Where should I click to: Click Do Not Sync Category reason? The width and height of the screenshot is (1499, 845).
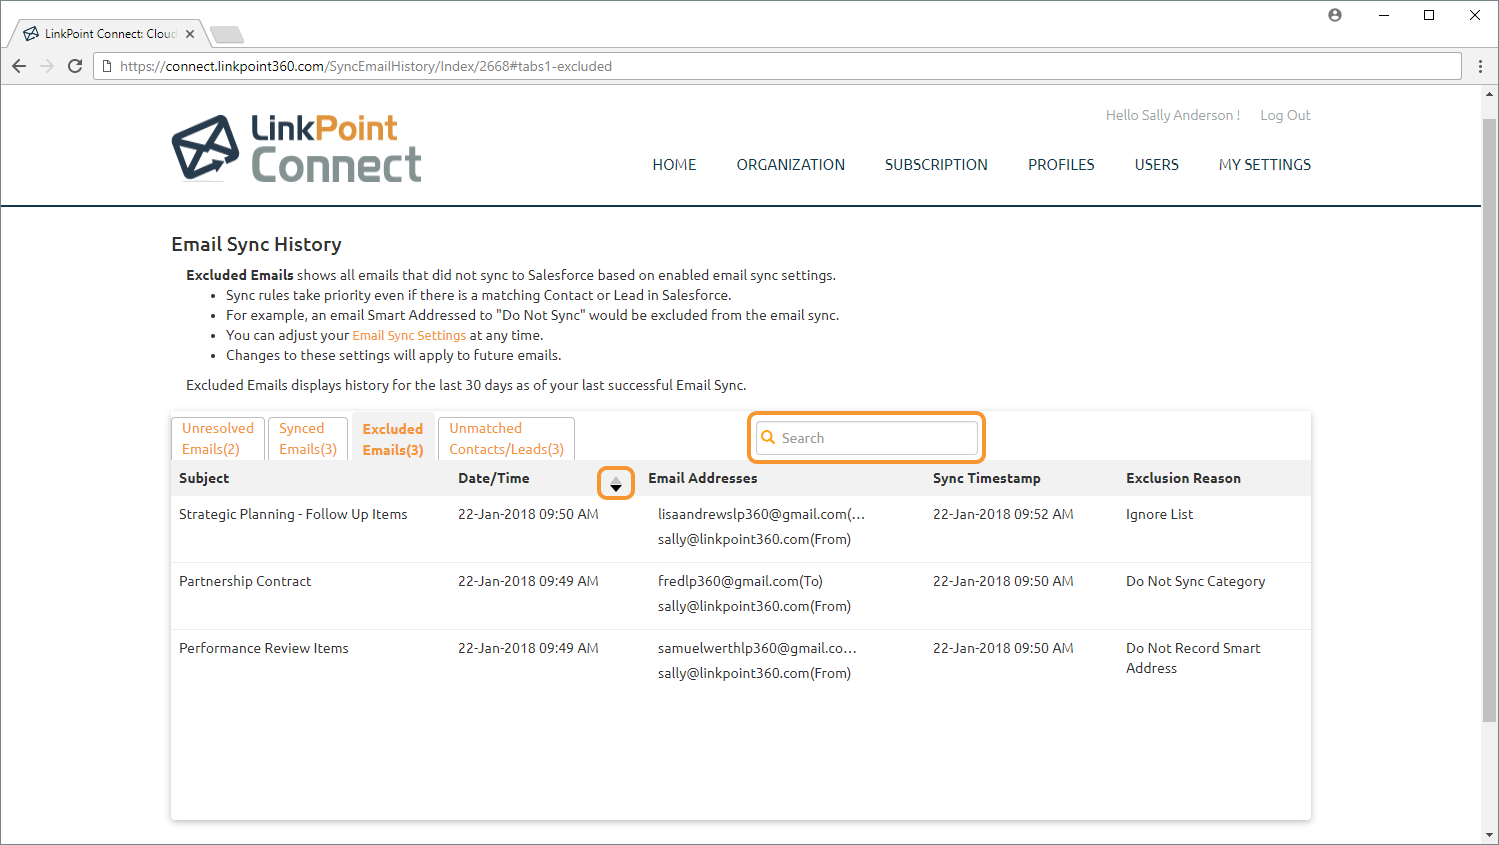[x=1195, y=581]
